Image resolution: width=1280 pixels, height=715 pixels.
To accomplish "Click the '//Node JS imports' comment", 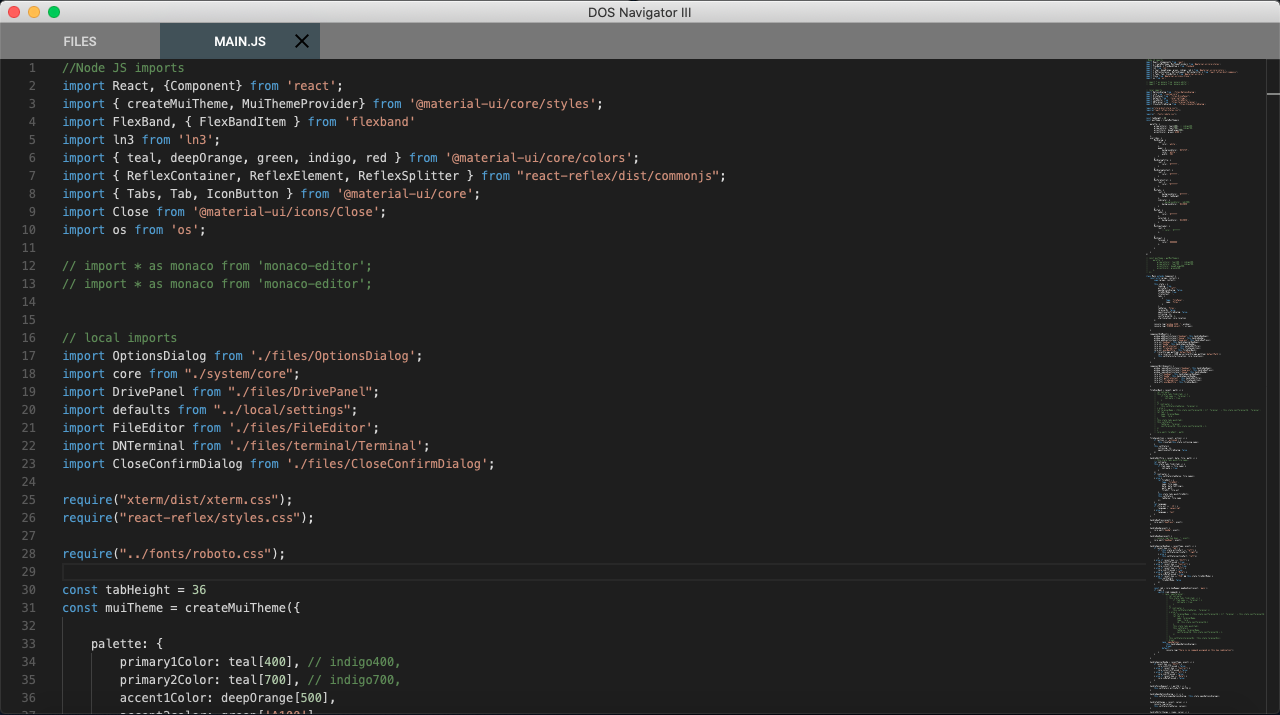I will tap(123, 68).
